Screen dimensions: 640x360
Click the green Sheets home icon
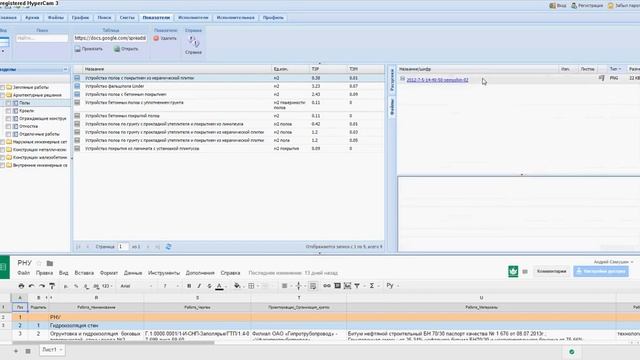click(4, 267)
